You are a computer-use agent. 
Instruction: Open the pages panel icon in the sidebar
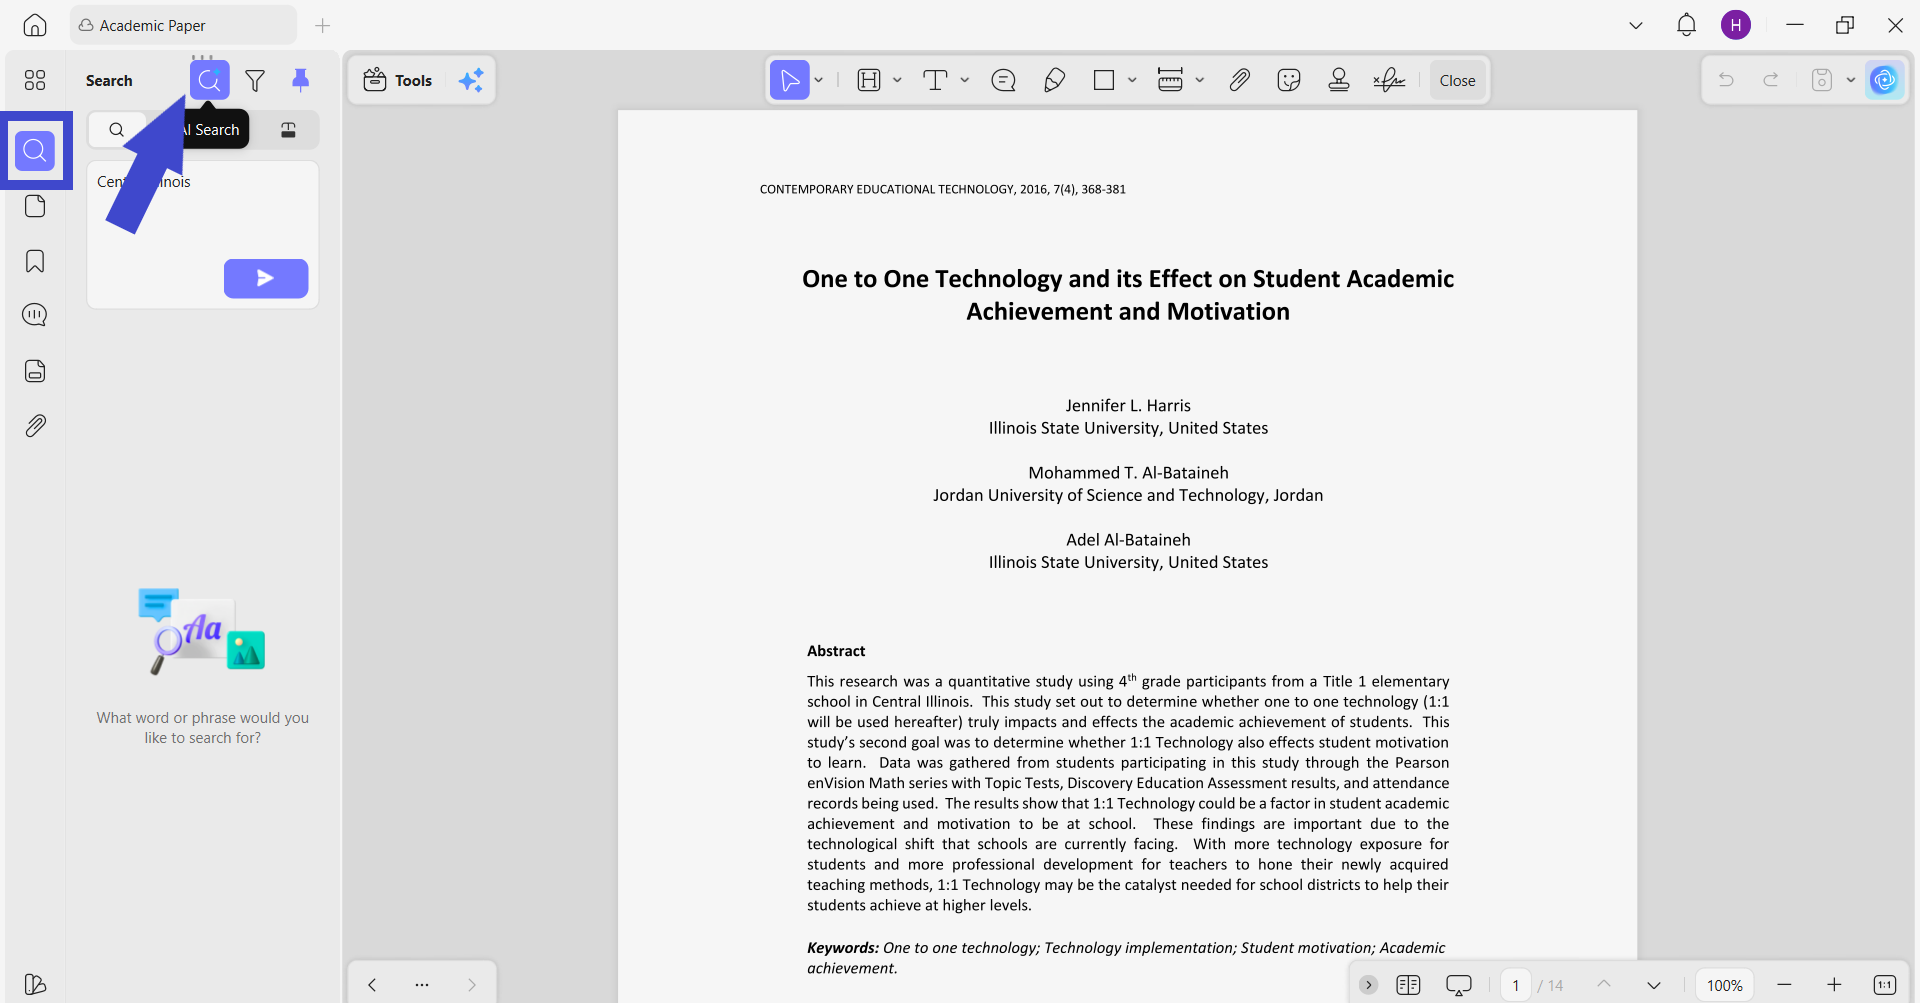(x=35, y=206)
